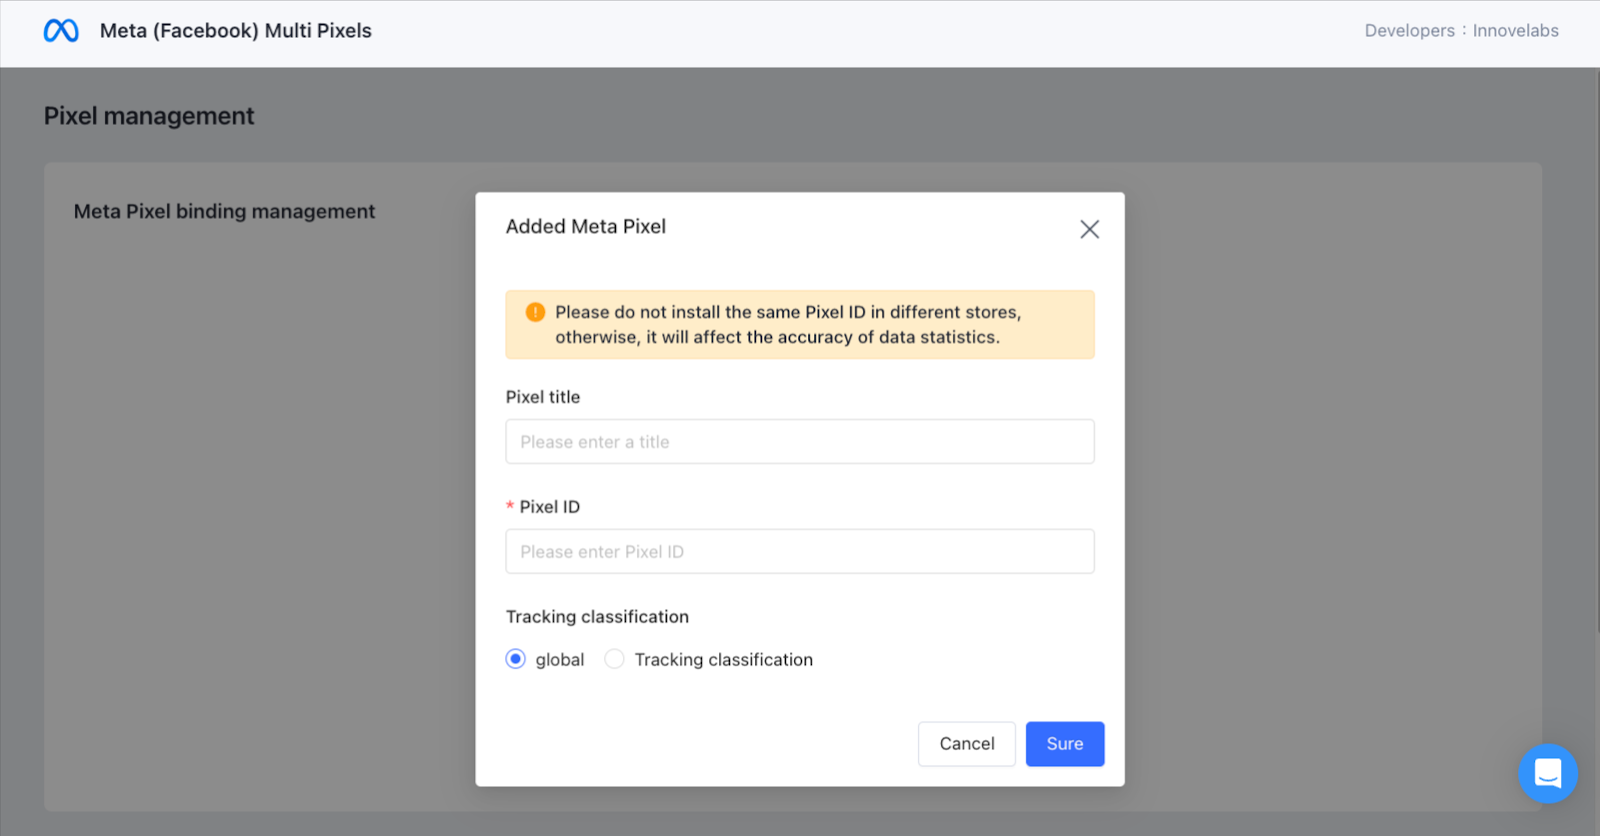Image resolution: width=1600 pixels, height=836 pixels.
Task: Open the Developers : Innovelabs link
Action: click(1461, 31)
